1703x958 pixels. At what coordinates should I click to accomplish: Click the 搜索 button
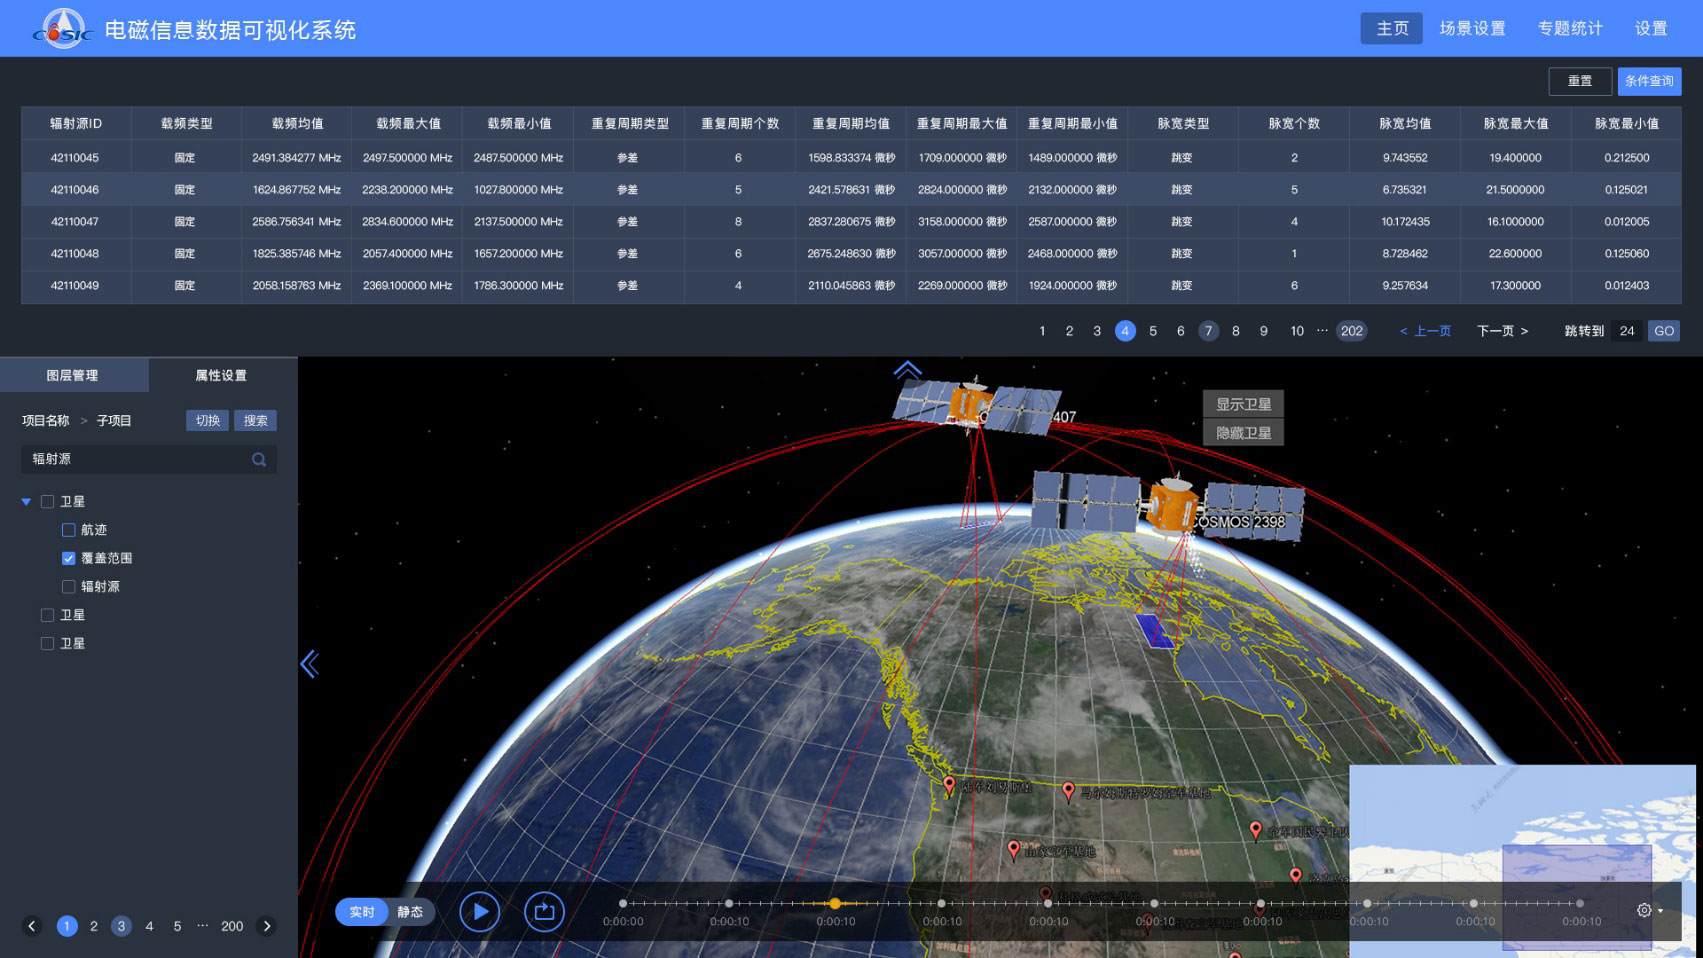(x=256, y=421)
